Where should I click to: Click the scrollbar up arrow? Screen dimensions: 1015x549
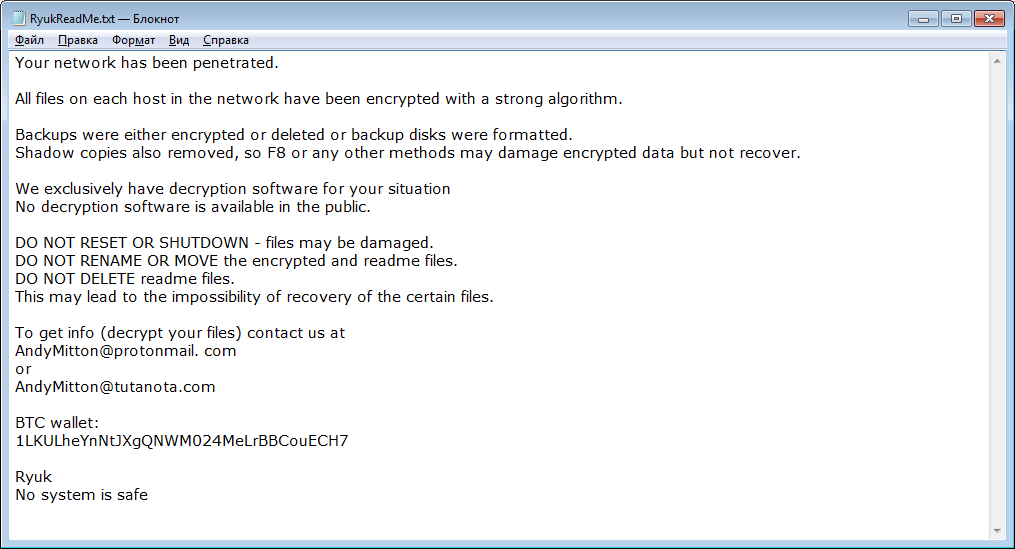[997, 61]
